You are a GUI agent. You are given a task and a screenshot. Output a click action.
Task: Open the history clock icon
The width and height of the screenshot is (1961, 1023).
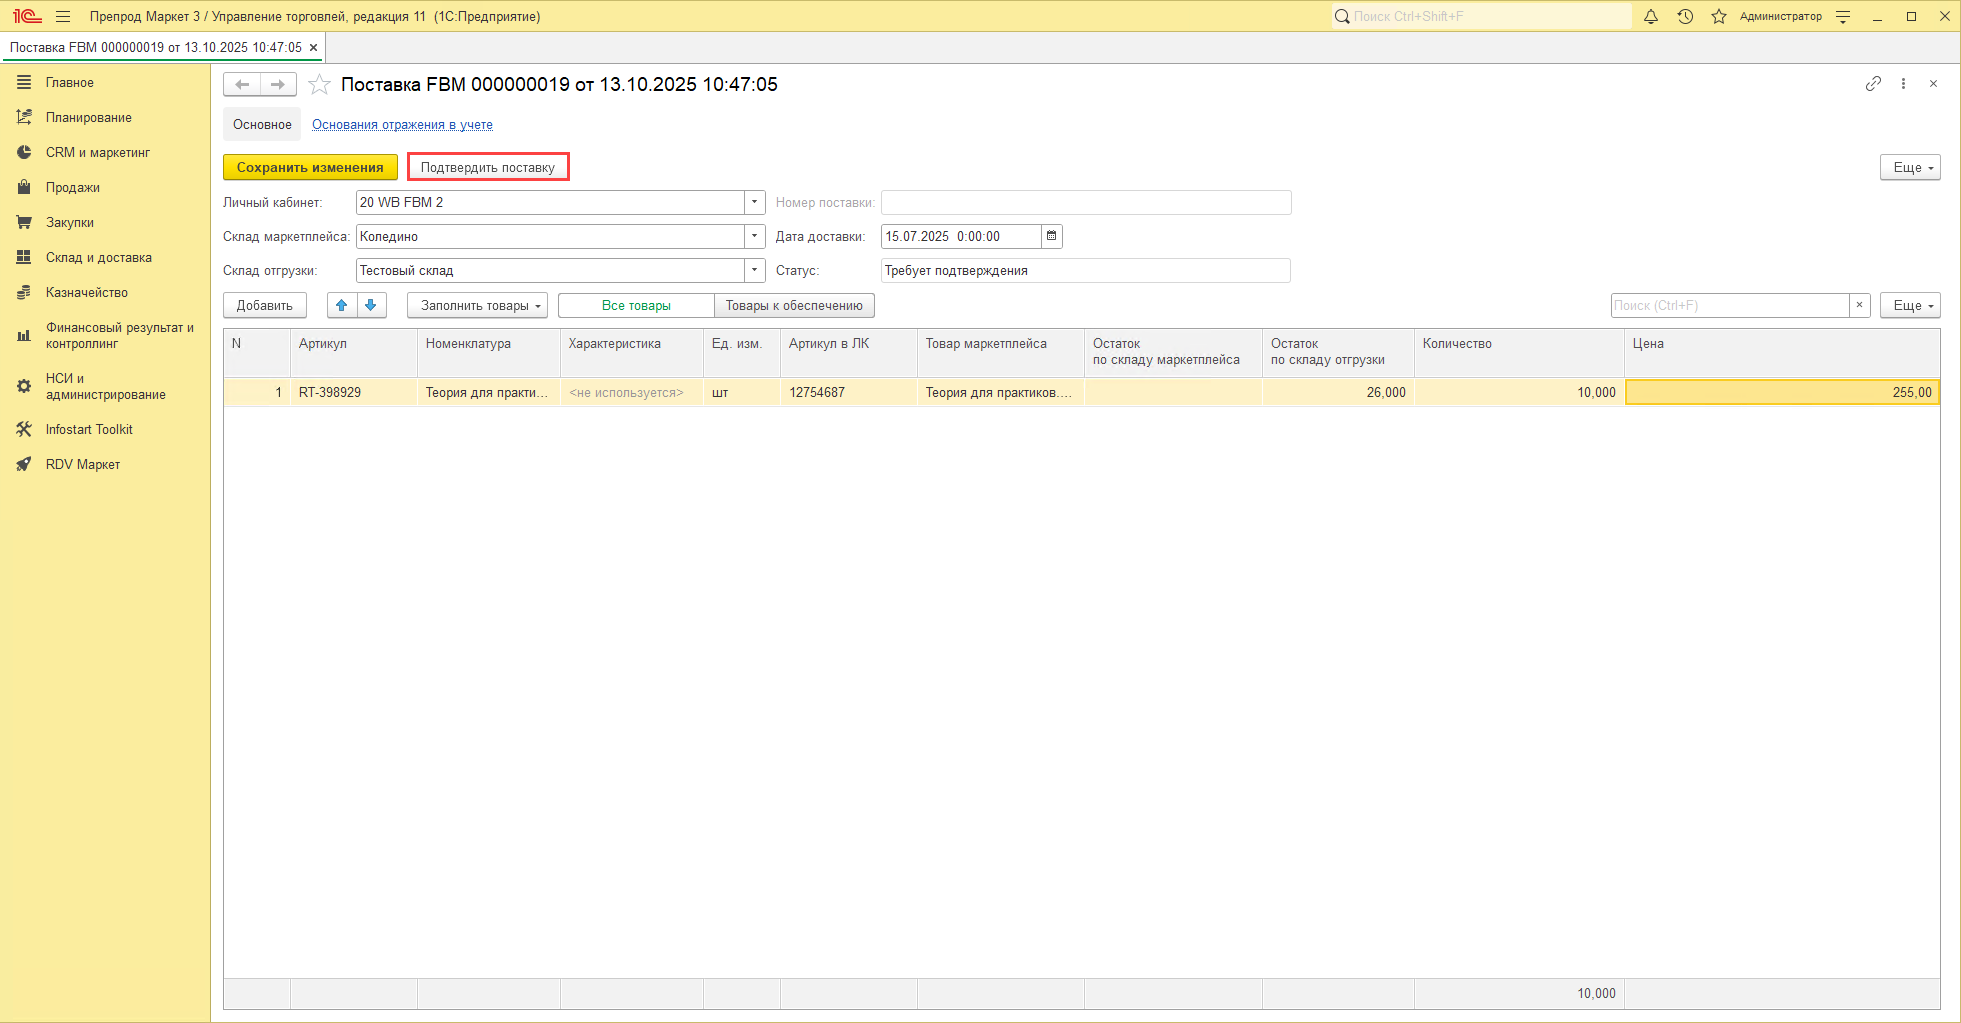click(1685, 17)
